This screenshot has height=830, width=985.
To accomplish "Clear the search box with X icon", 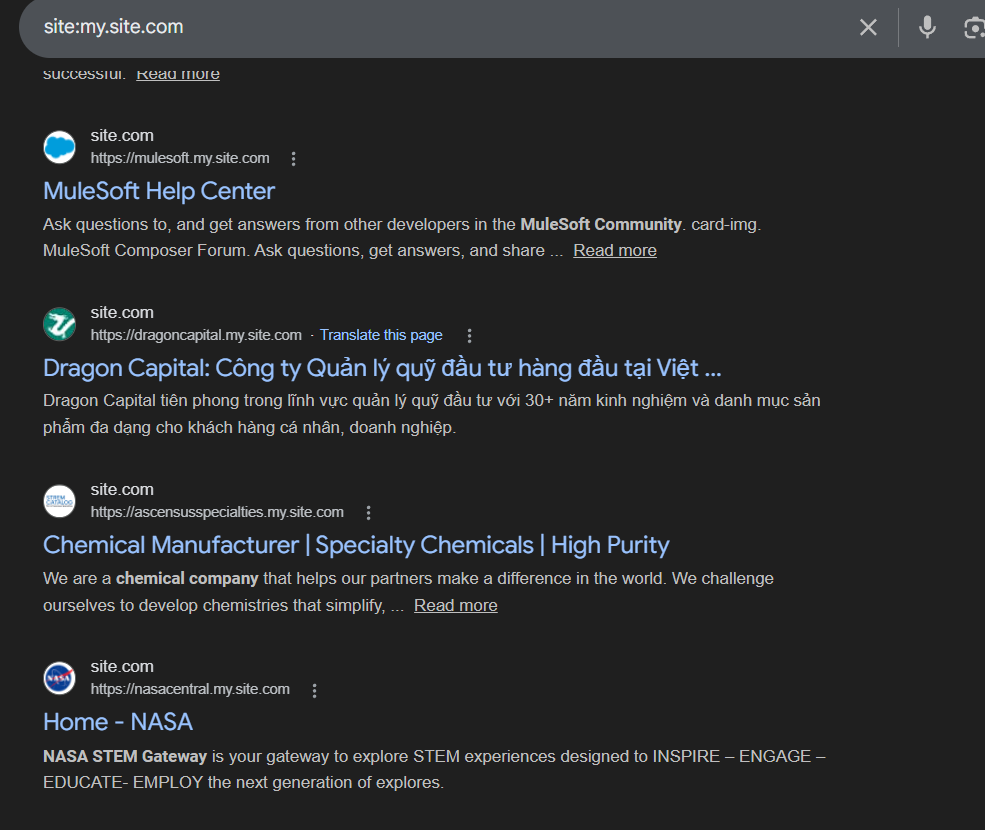I will point(868,28).
